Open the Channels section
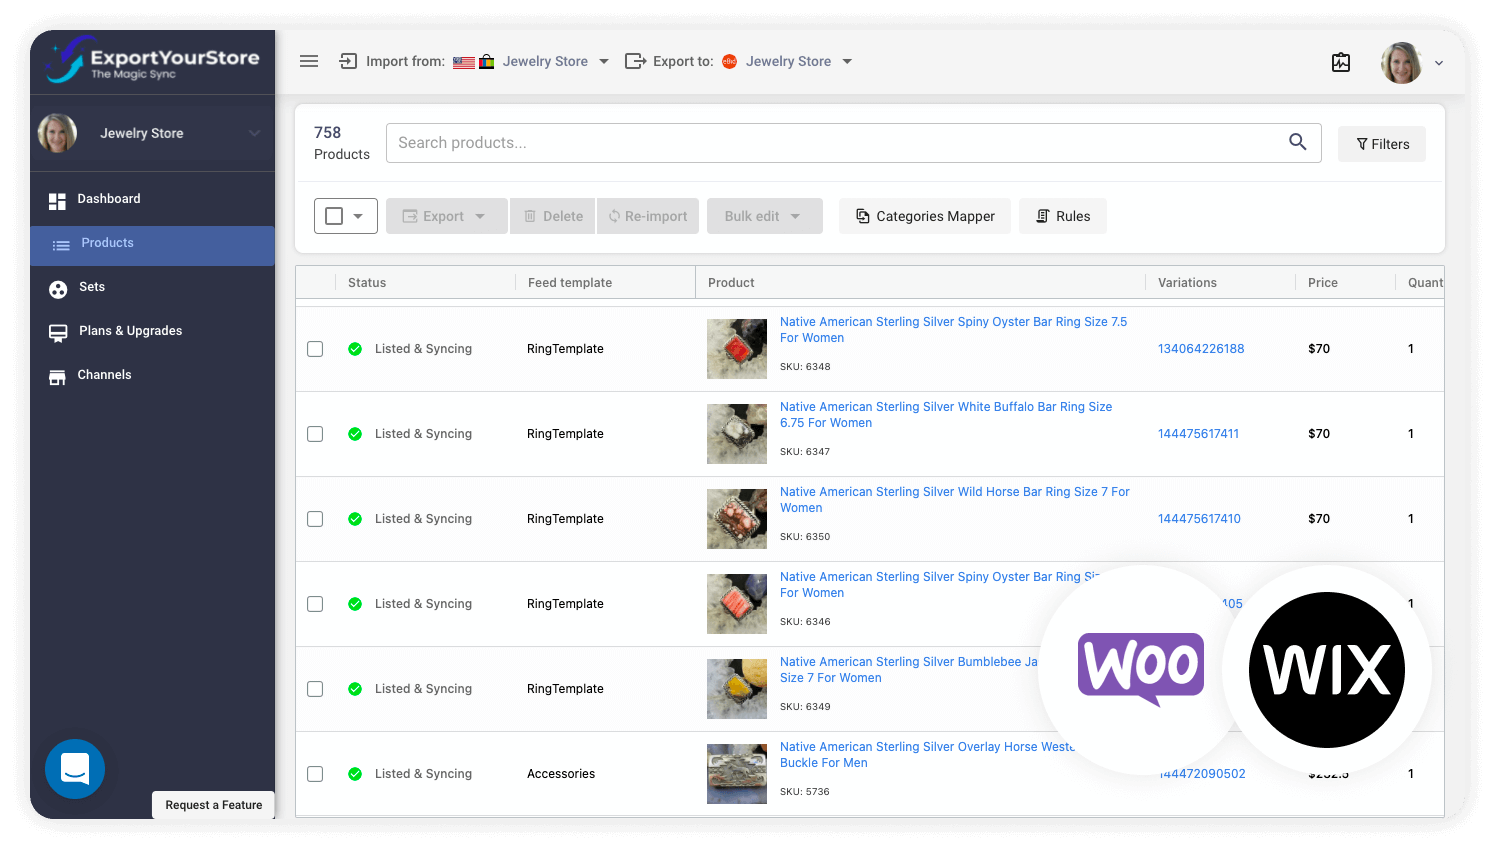1495x849 pixels. pyautogui.click(x=105, y=374)
